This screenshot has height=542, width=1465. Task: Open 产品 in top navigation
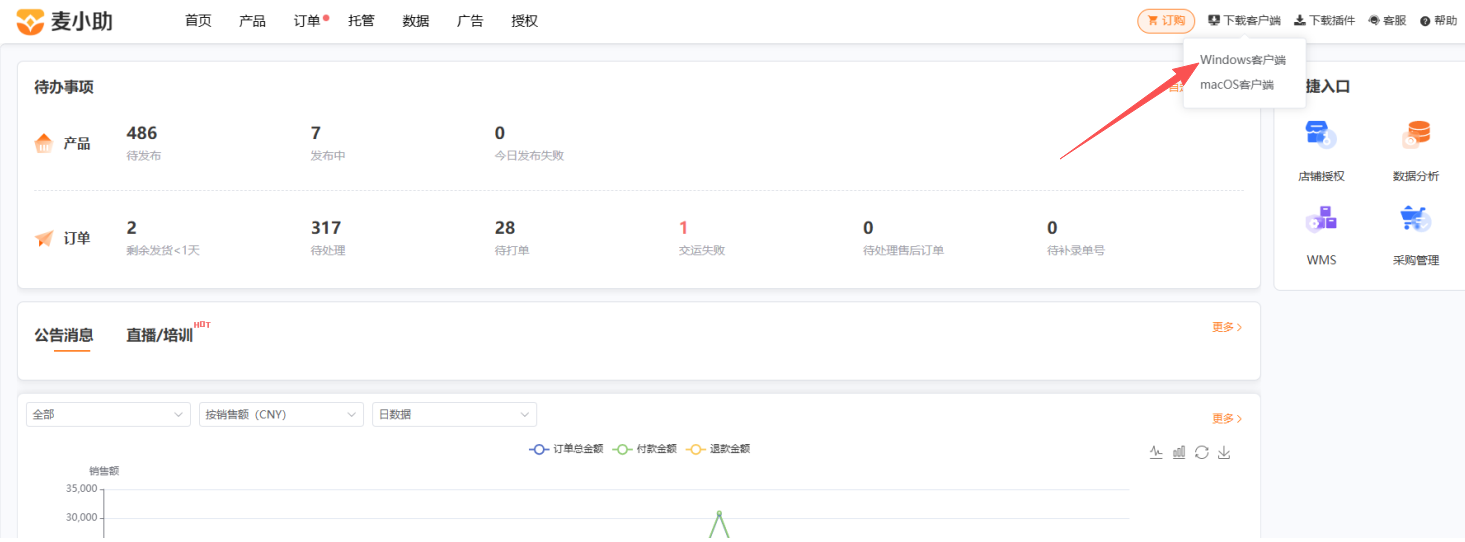tap(252, 20)
